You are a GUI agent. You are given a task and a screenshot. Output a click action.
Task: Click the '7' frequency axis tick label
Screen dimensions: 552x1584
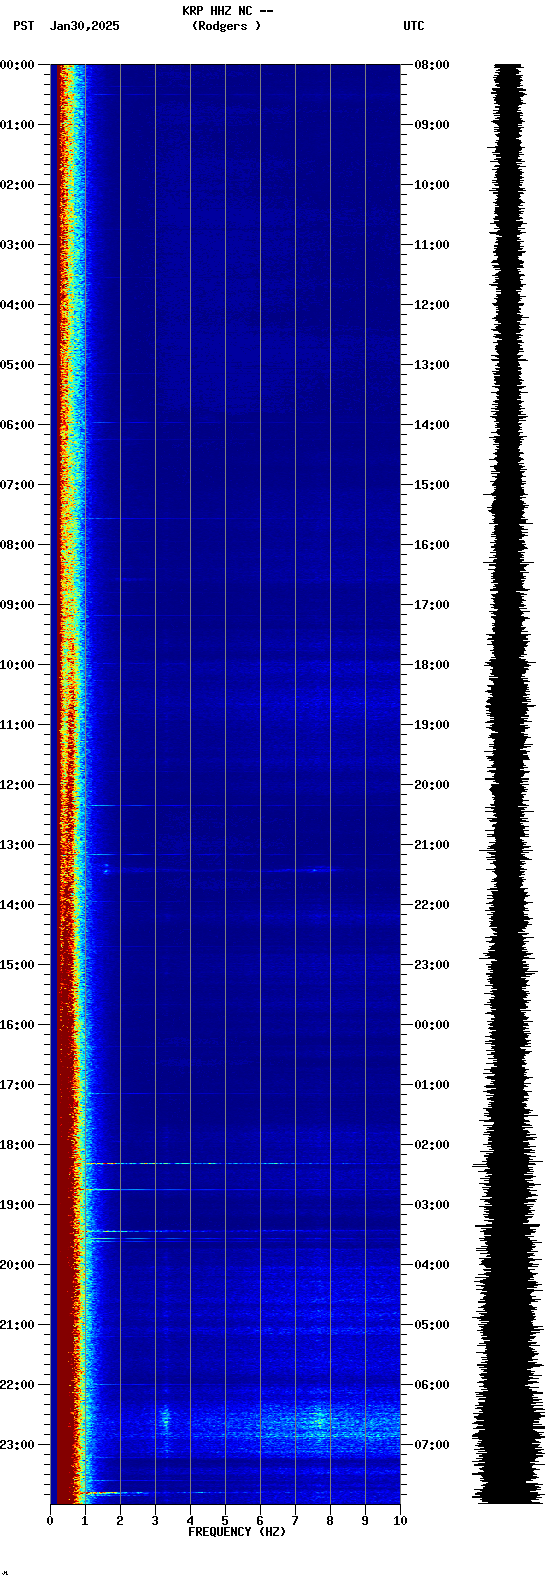[295, 1521]
